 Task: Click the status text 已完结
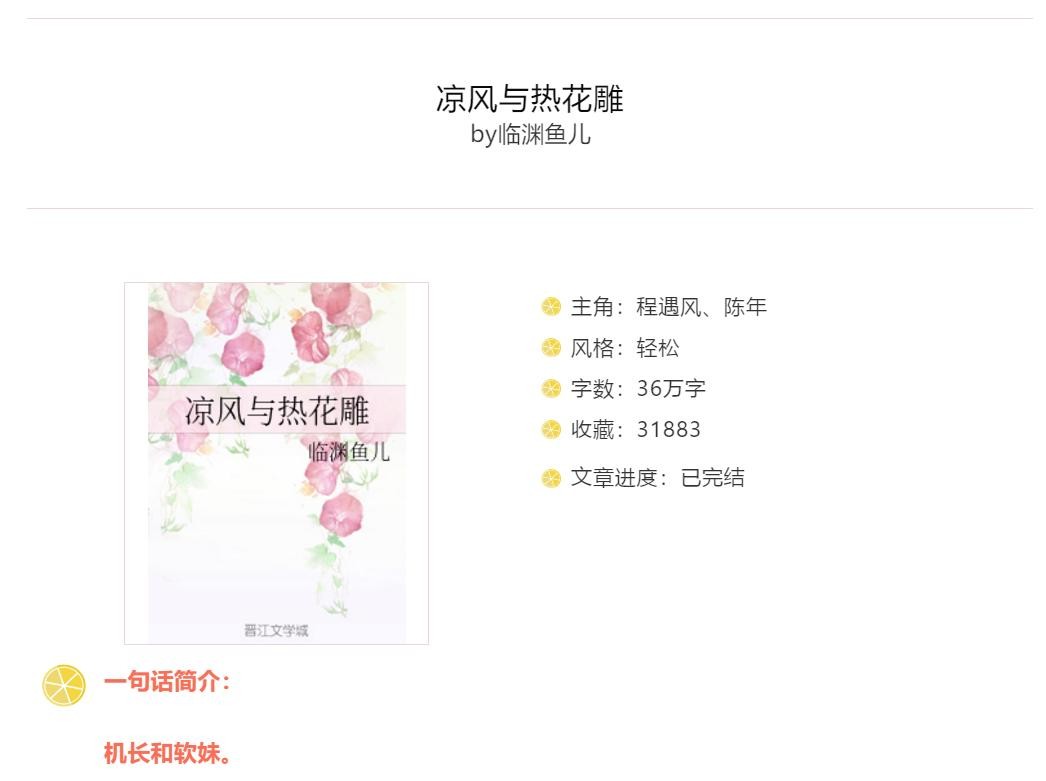712,478
